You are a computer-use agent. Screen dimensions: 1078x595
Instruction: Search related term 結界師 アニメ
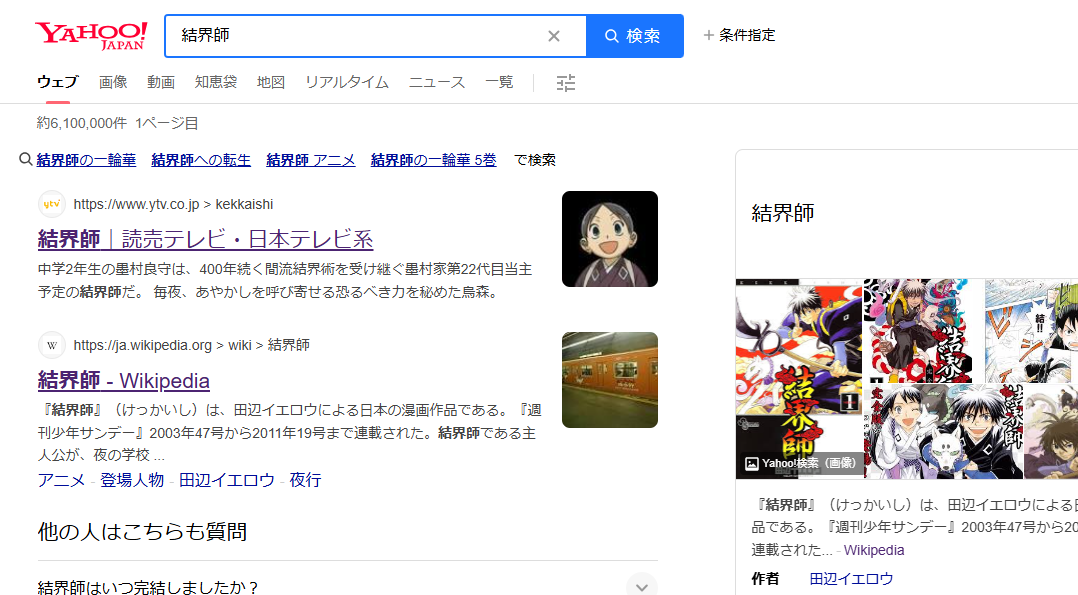311,160
